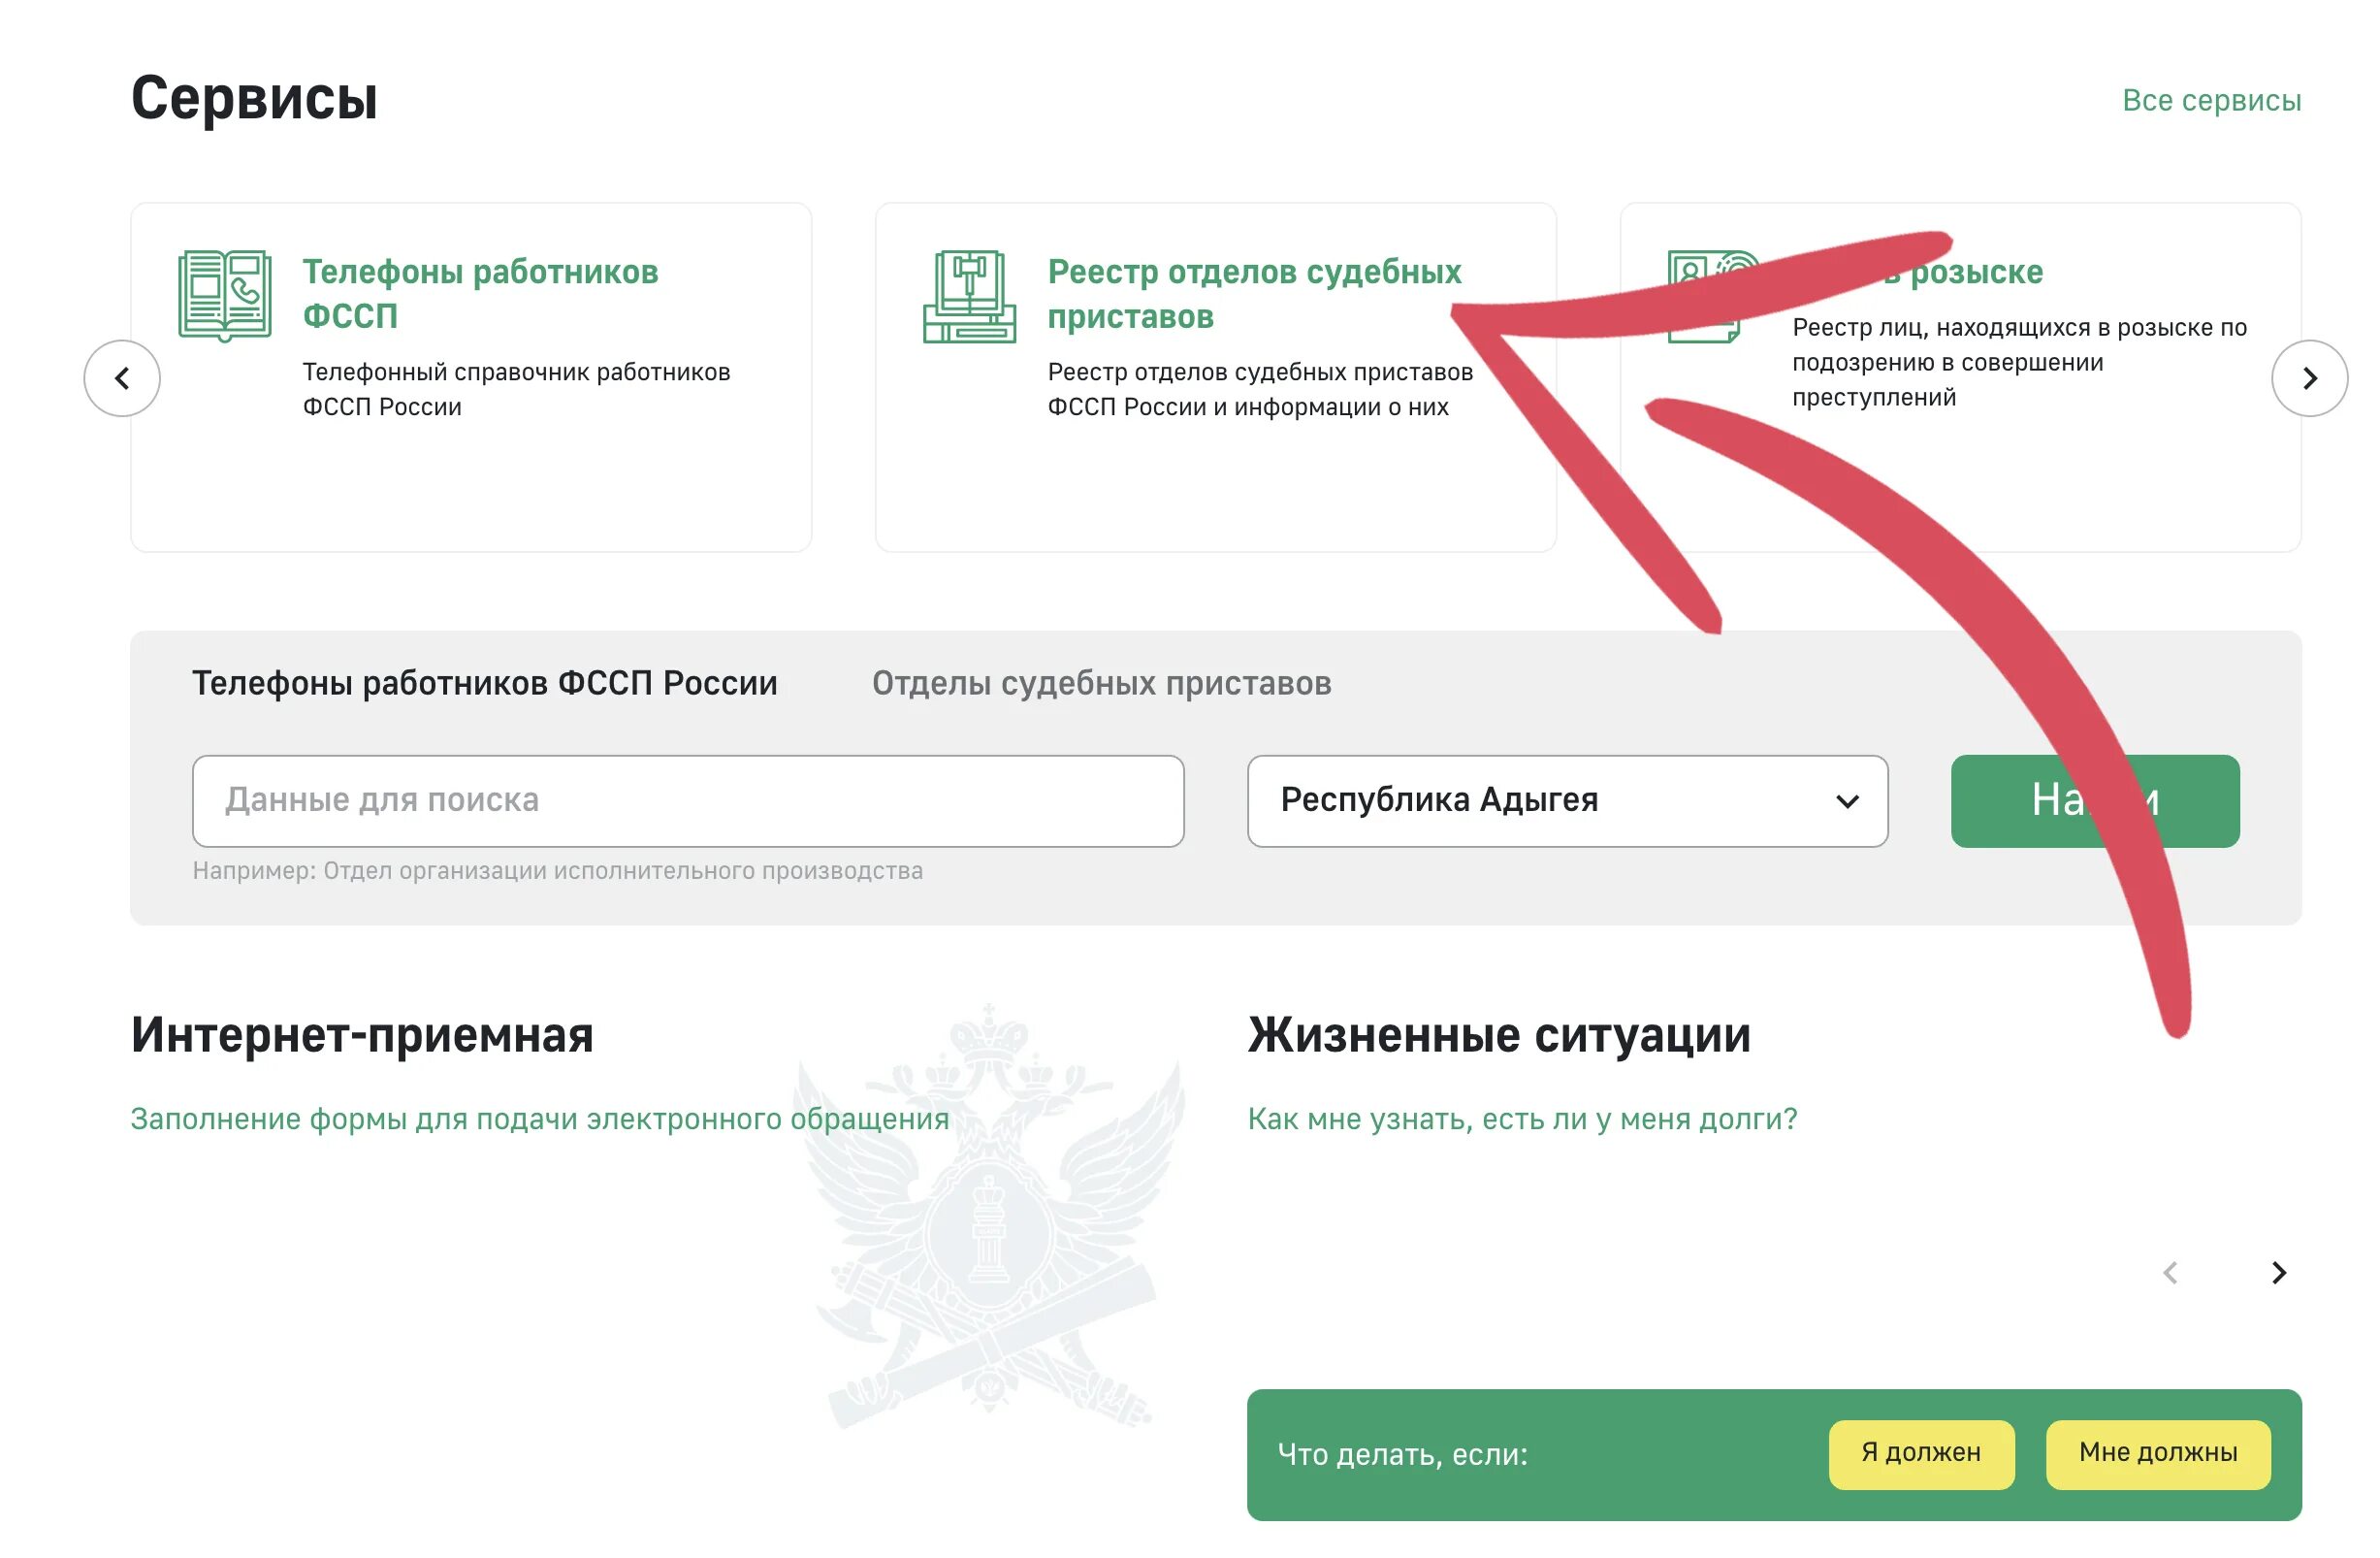The width and height of the screenshot is (2380, 1558).
Task: Switch to Телефоны работников ФССП России tab
Action: [484, 683]
